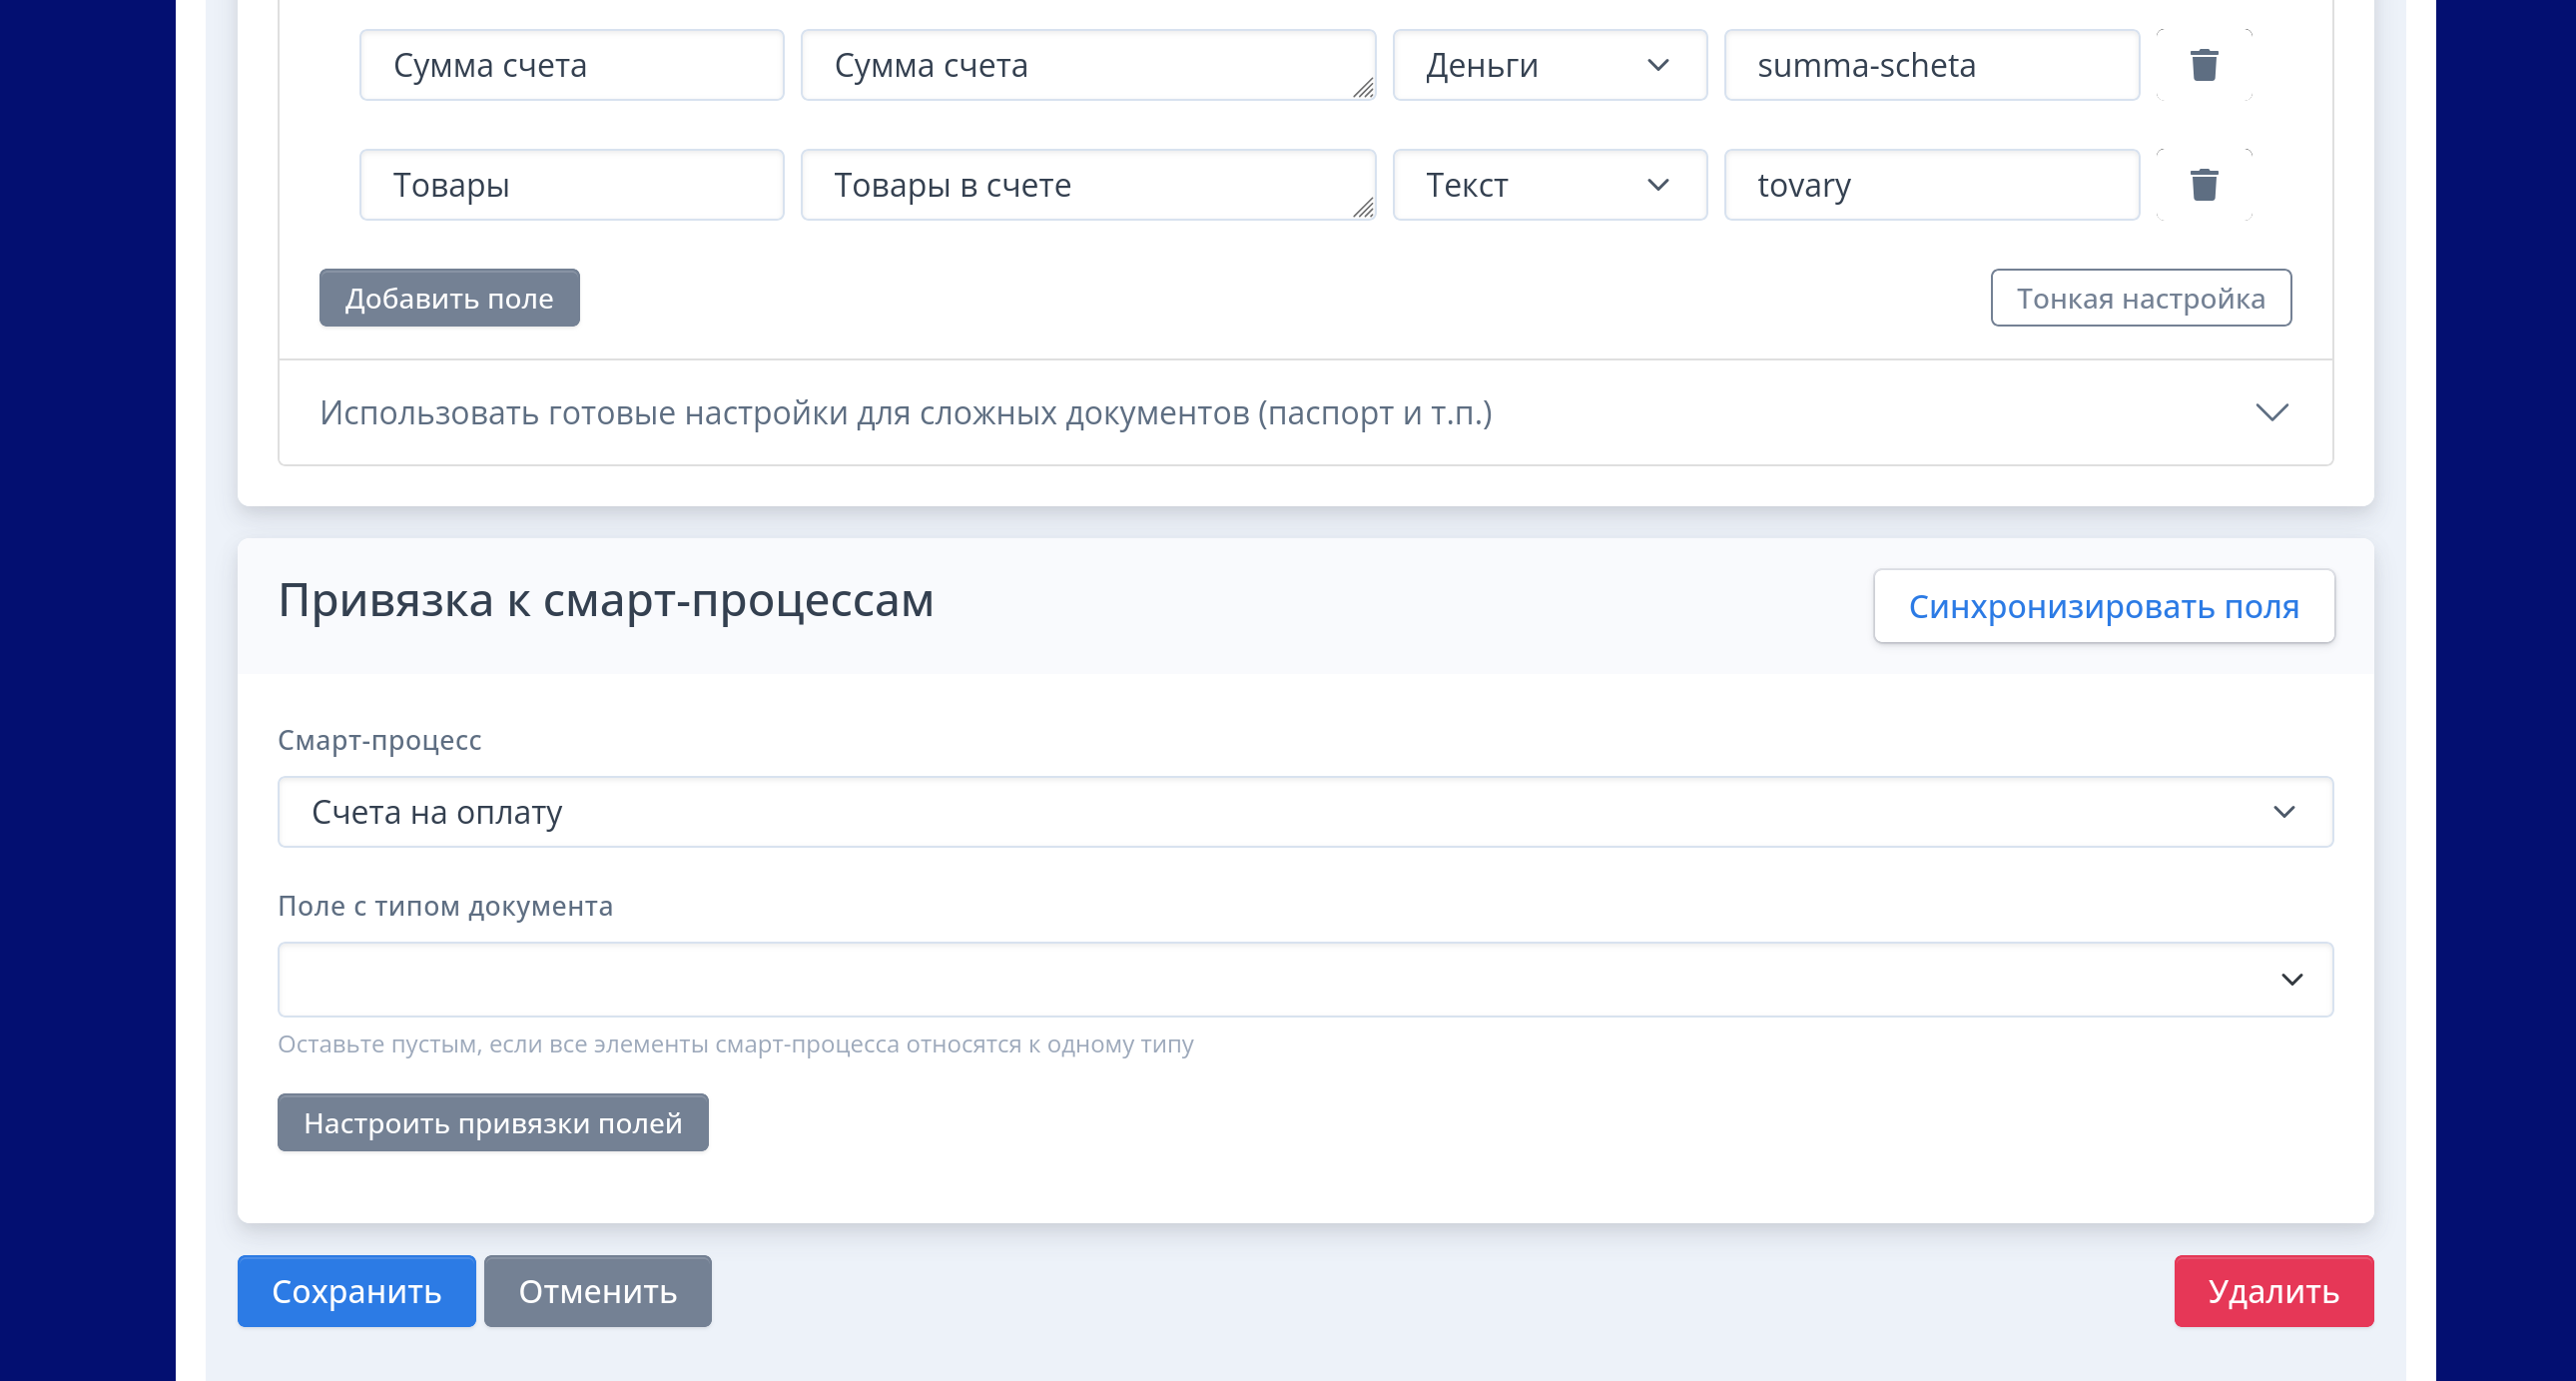Click the red Удалить button
The image size is (2576, 1381).
pyautogui.click(x=2272, y=1291)
